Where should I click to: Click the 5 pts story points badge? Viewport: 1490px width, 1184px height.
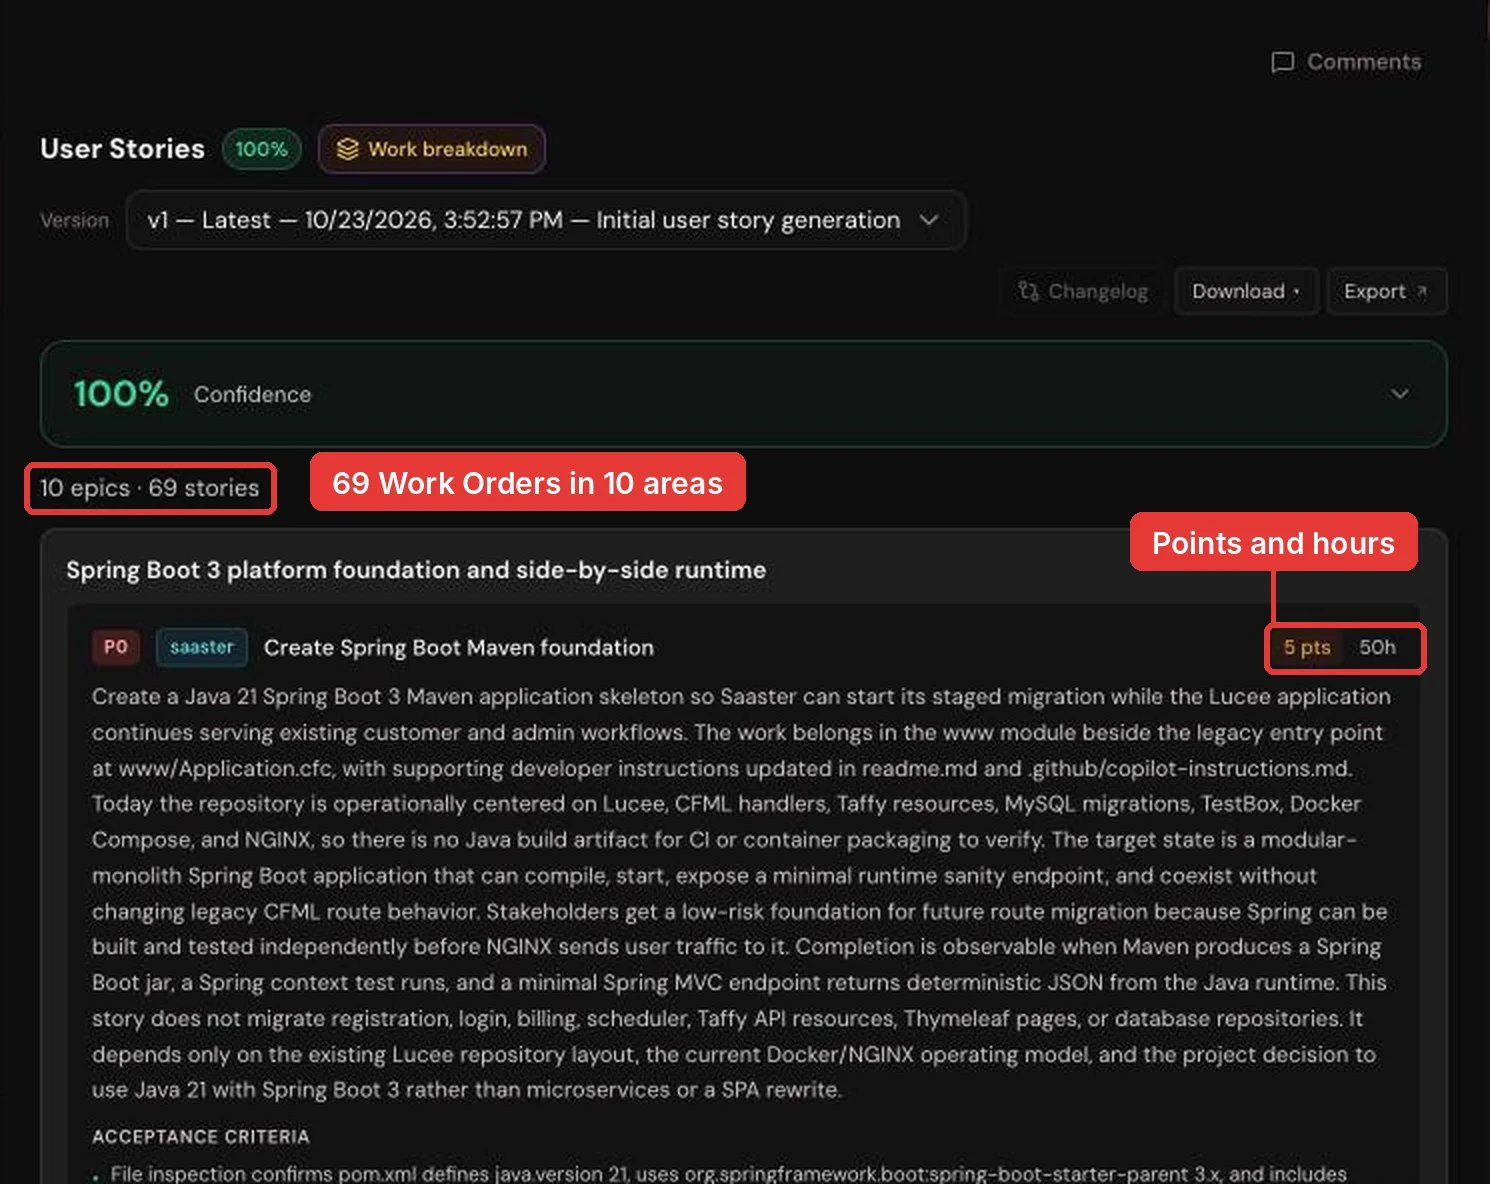[1307, 648]
